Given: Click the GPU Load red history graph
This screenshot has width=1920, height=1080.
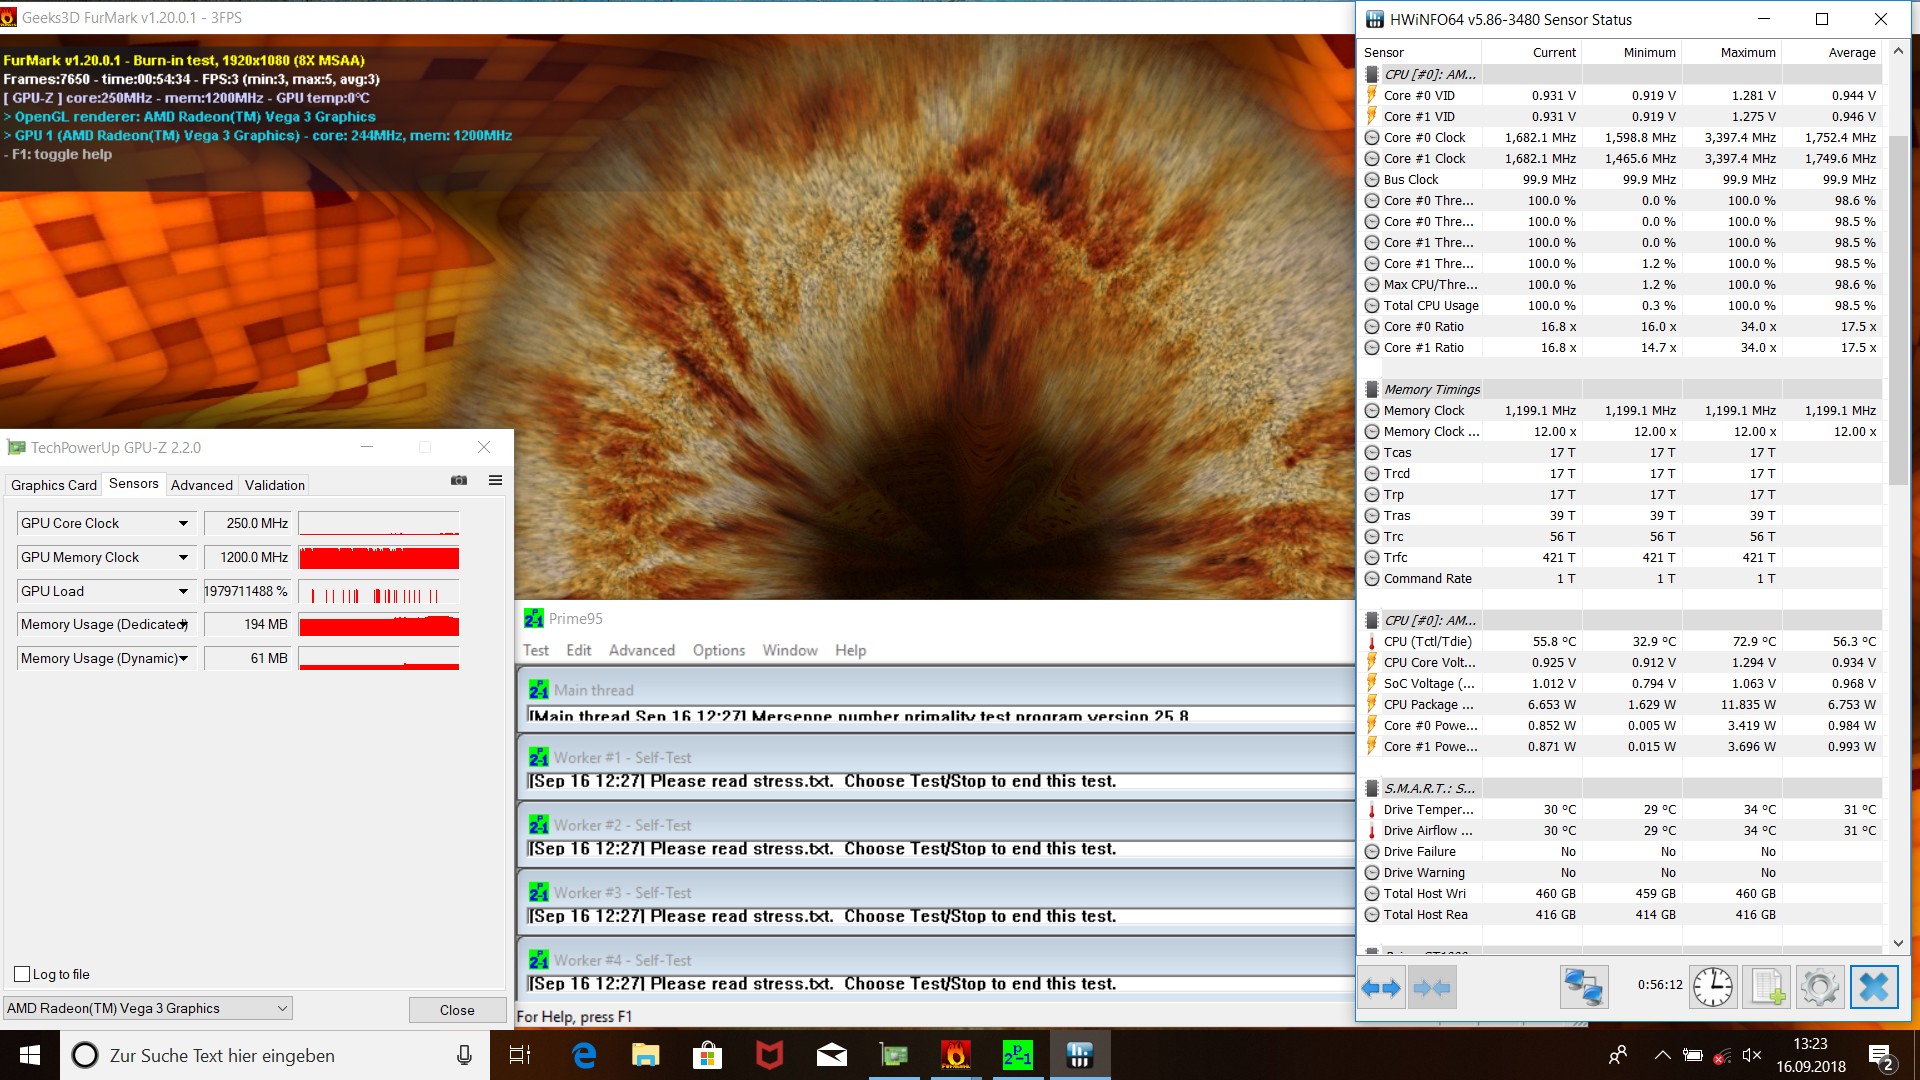Looking at the screenshot, I should pos(379,592).
